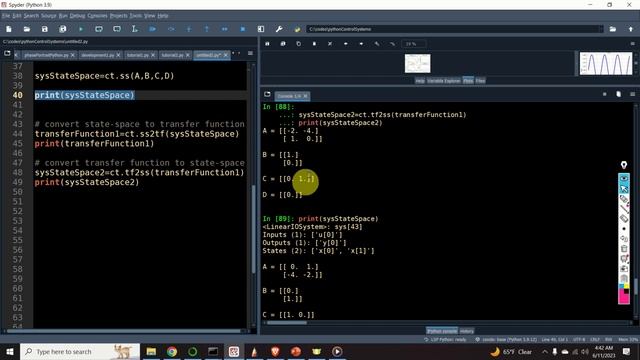Interrupt the kernel in the console
The height and width of the screenshot is (360, 640).
pos(604,94)
